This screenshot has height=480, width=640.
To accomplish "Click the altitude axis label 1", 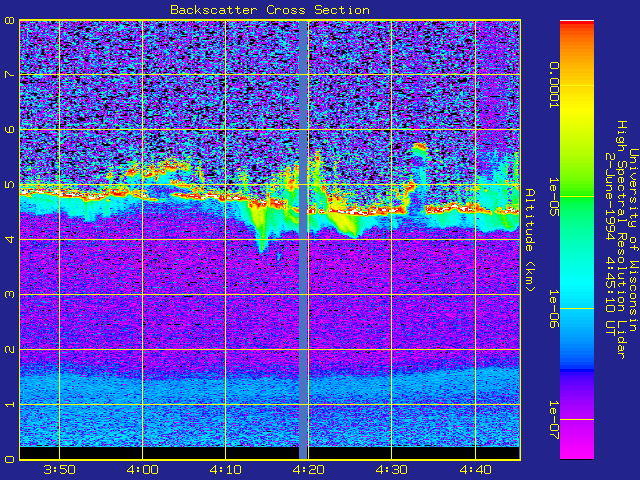I will pyautogui.click(x=9, y=404).
